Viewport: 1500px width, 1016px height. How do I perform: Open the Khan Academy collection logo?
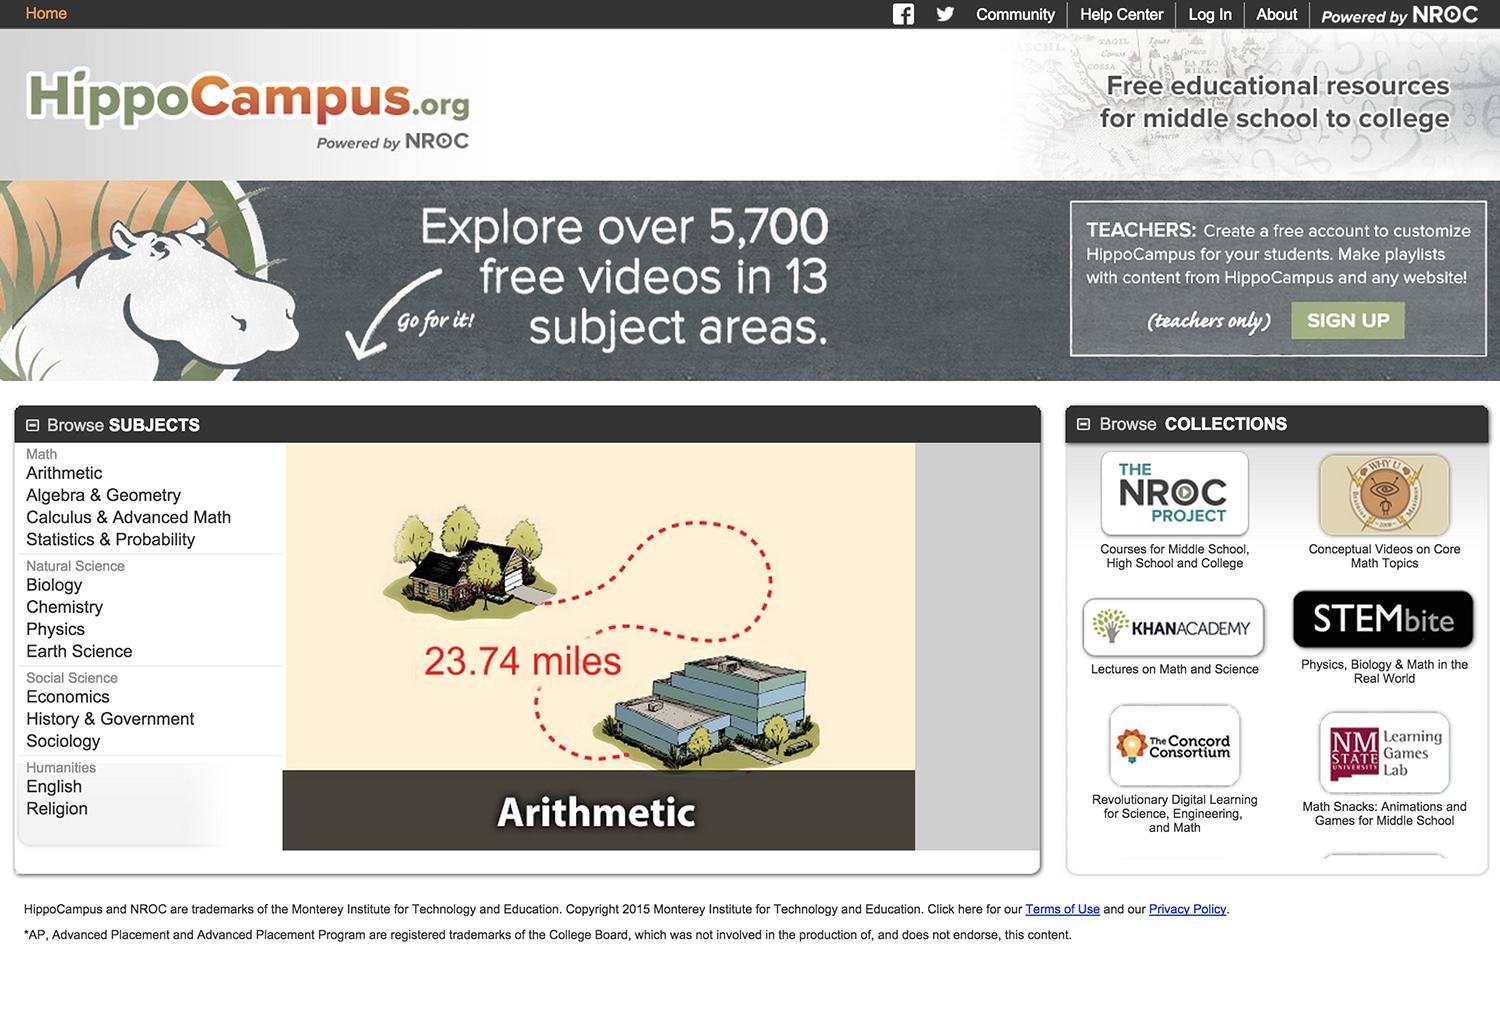click(x=1174, y=627)
